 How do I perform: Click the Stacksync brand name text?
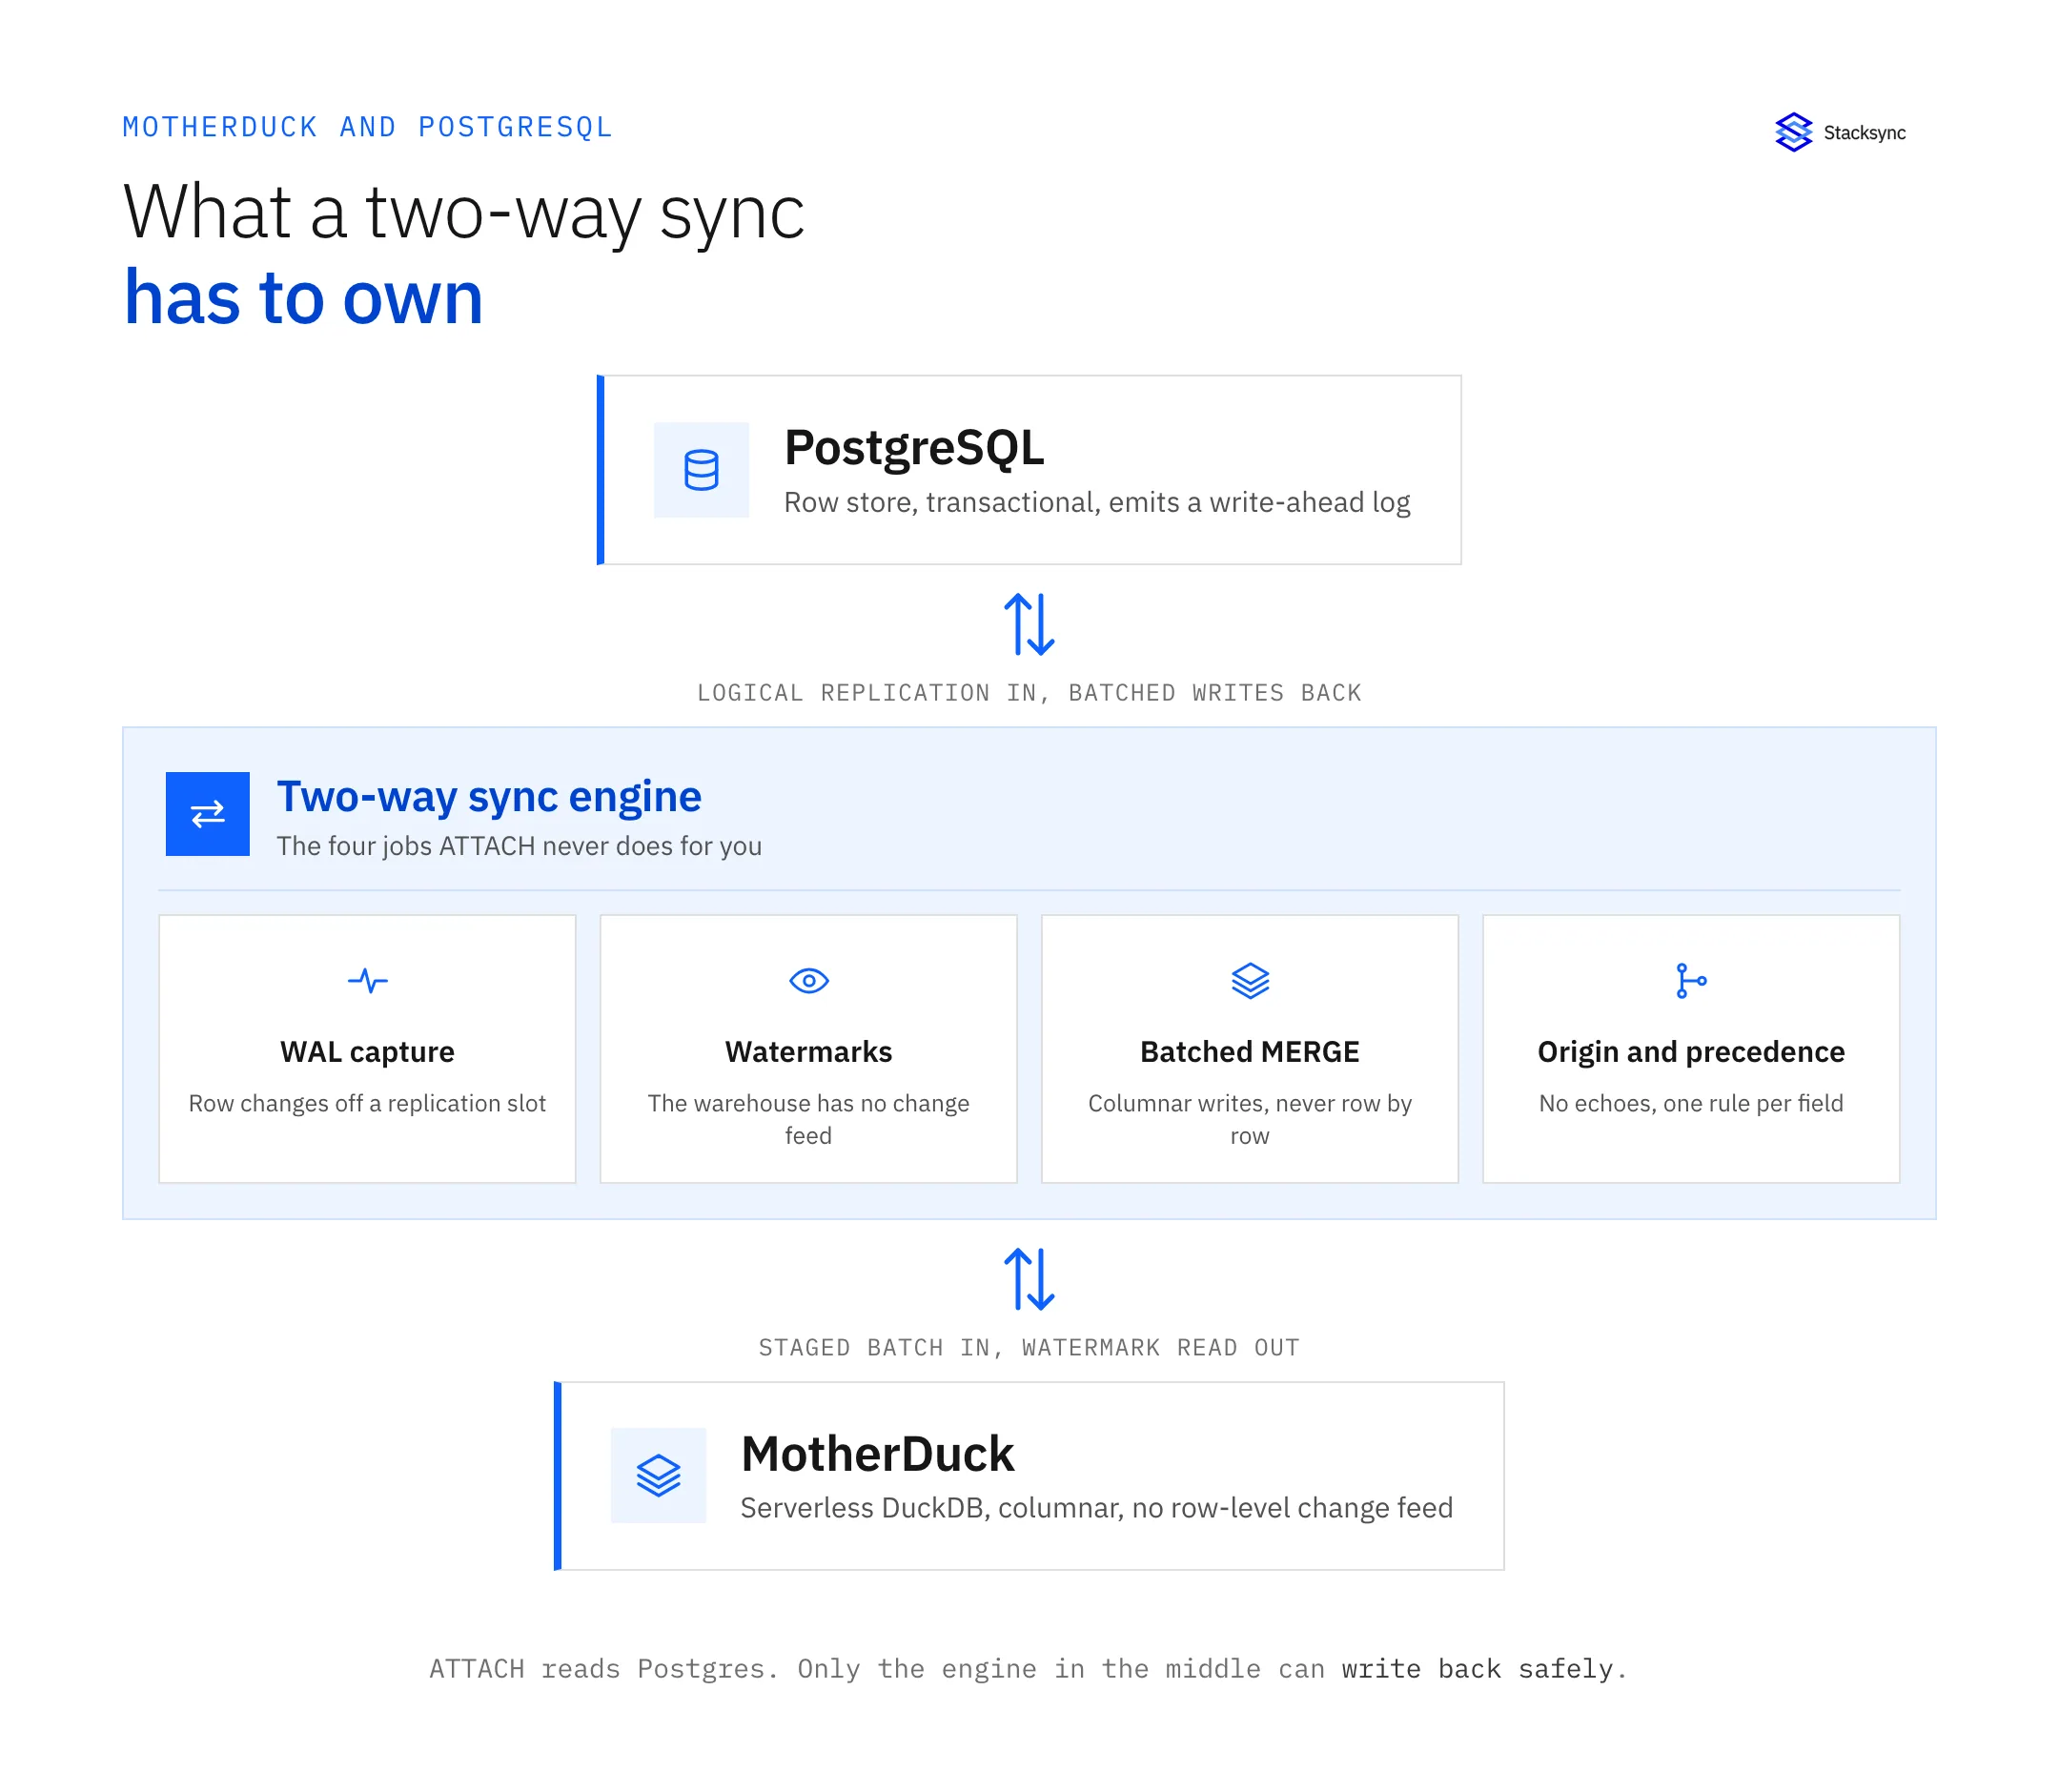1864,133
